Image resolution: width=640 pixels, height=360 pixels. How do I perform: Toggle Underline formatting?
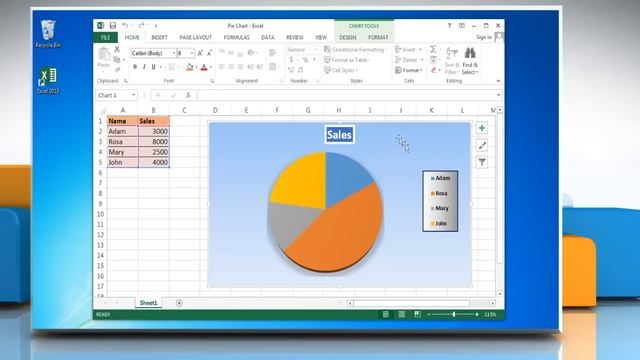(x=153, y=67)
